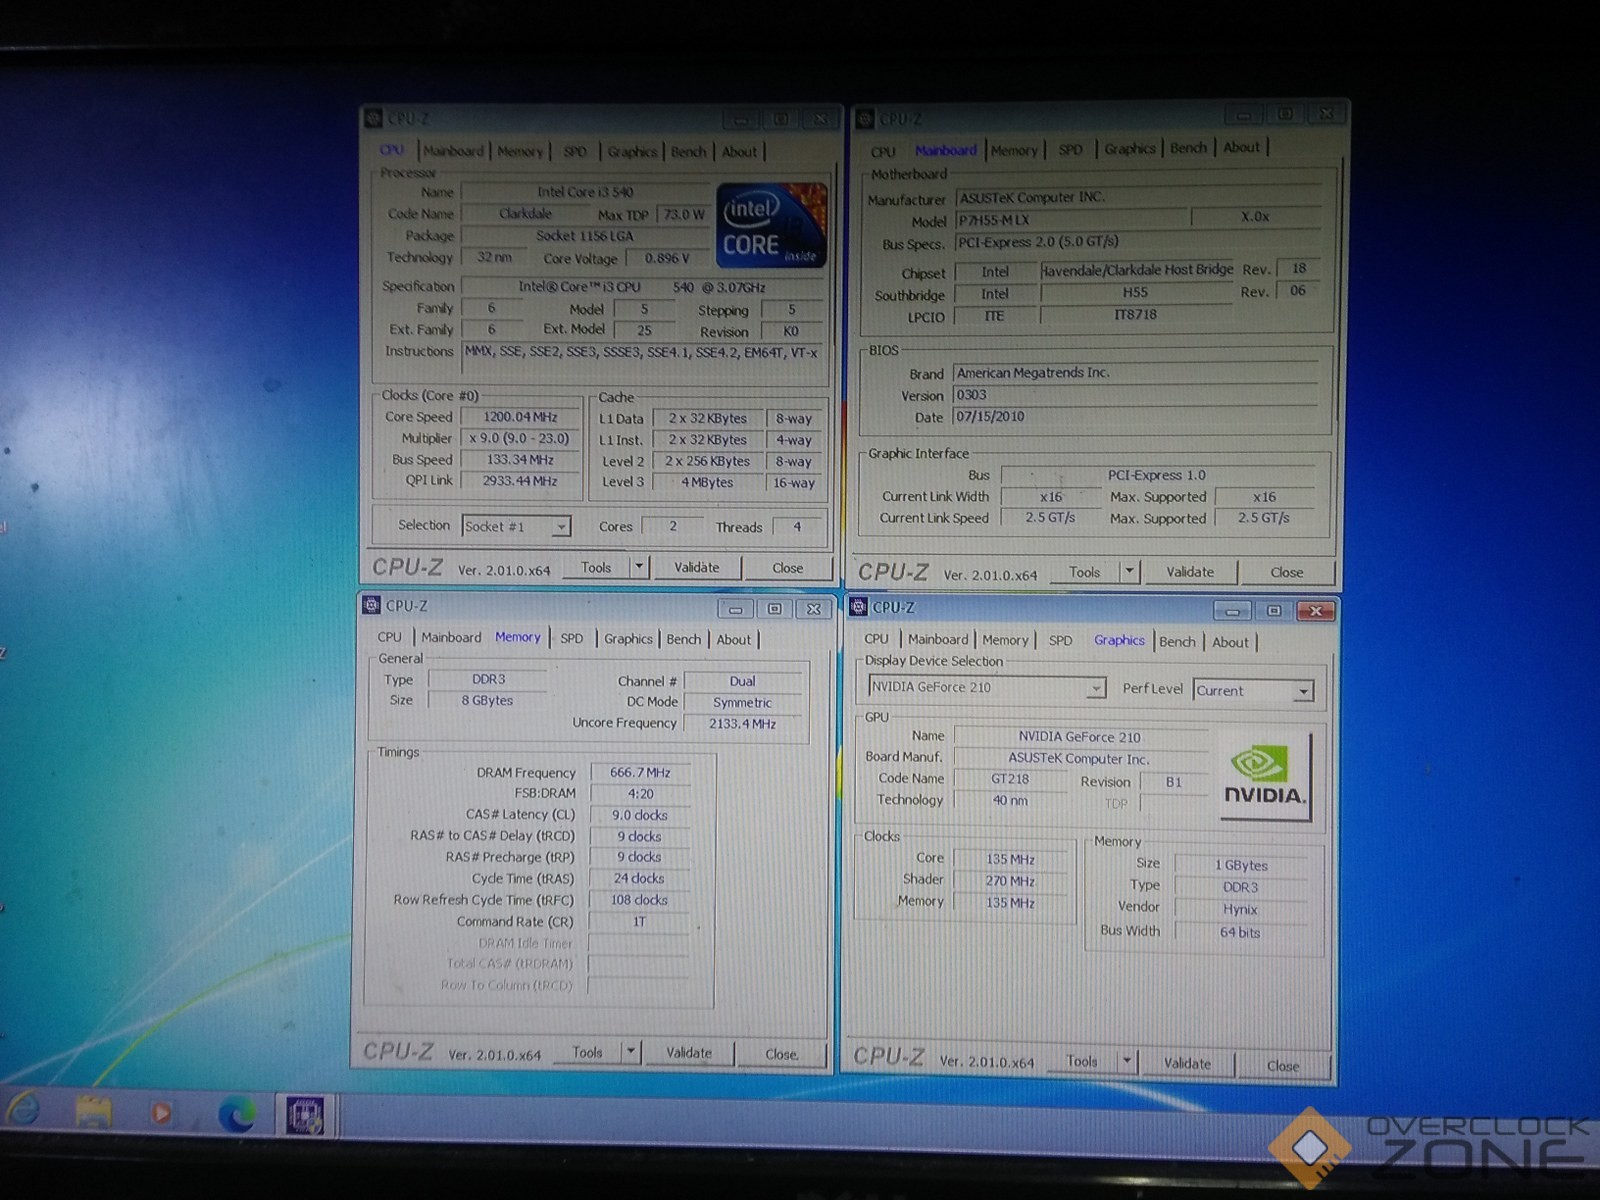Click Validate button in Memory window
The image size is (1600, 1200).
pos(689,1052)
